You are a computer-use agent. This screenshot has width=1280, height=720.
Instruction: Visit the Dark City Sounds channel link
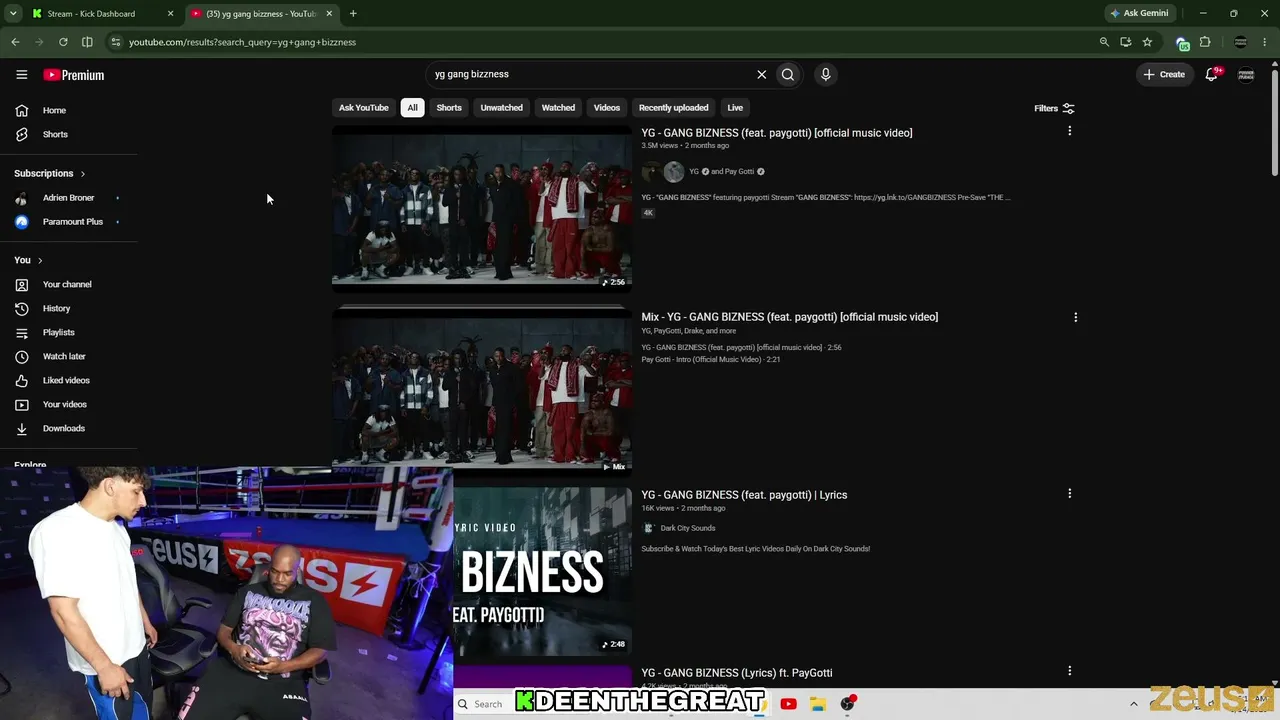[688, 528]
